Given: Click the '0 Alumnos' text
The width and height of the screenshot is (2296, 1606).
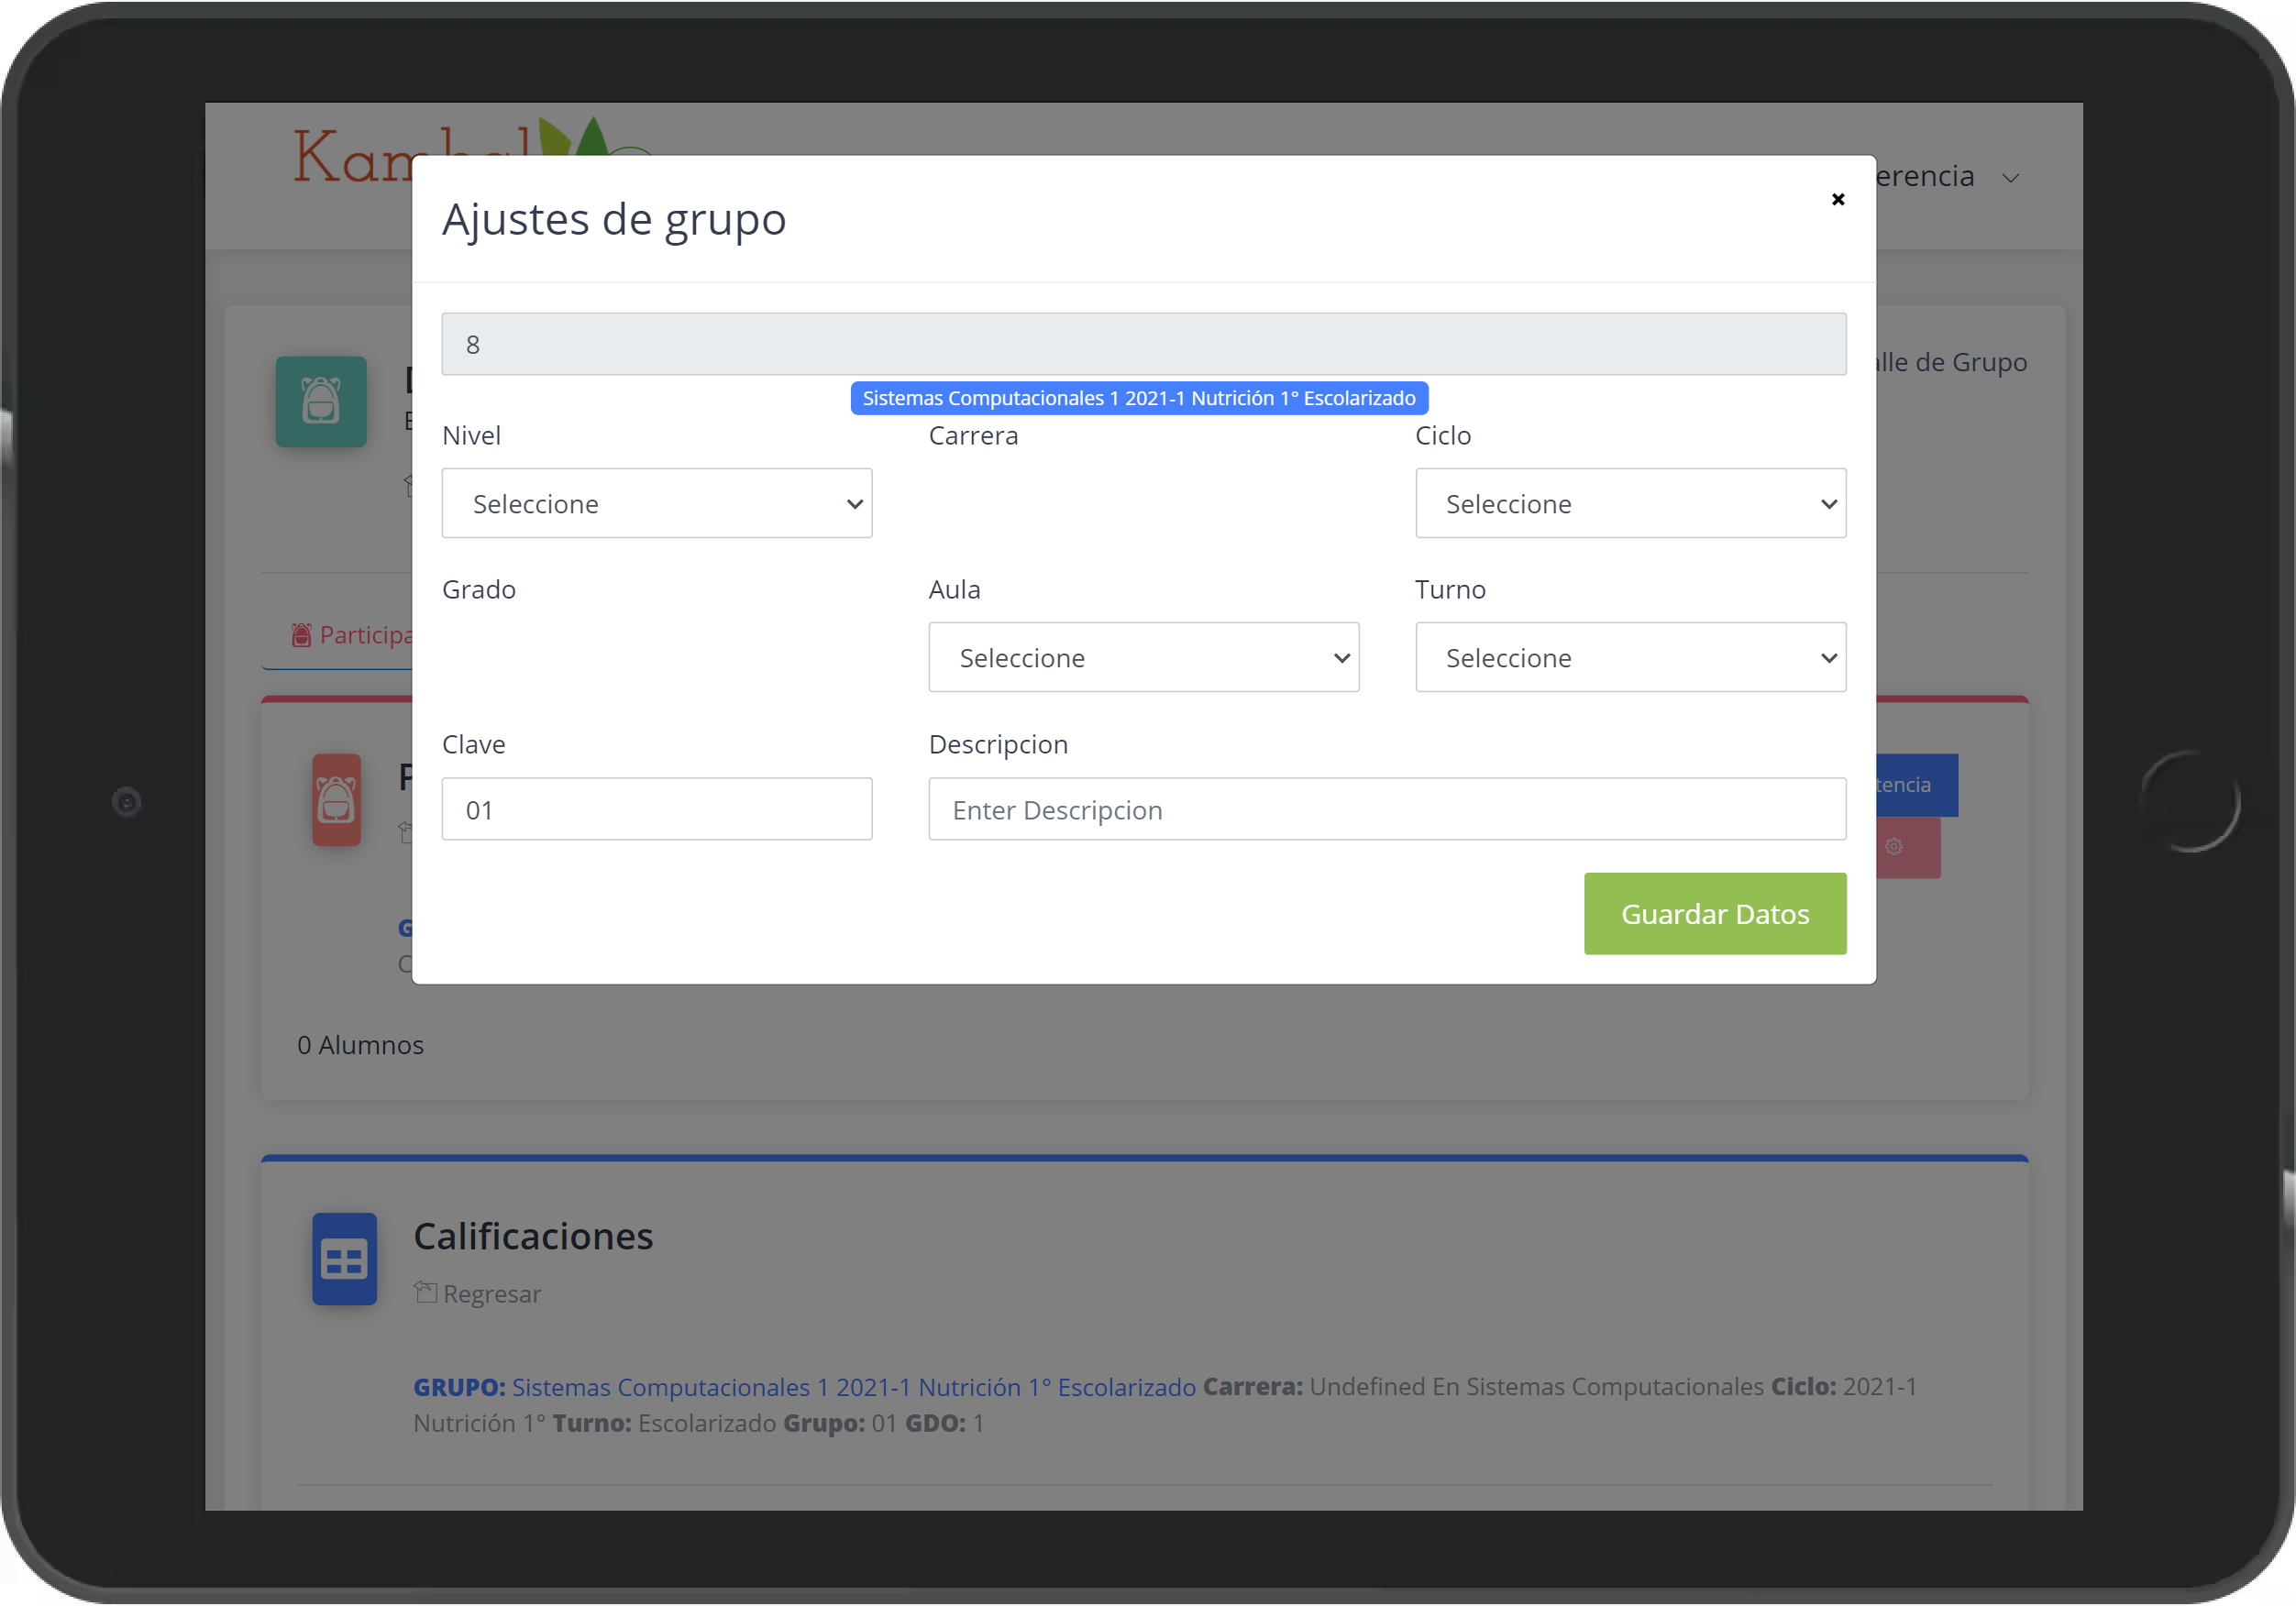Looking at the screenshot, I should coord(360,1044).
